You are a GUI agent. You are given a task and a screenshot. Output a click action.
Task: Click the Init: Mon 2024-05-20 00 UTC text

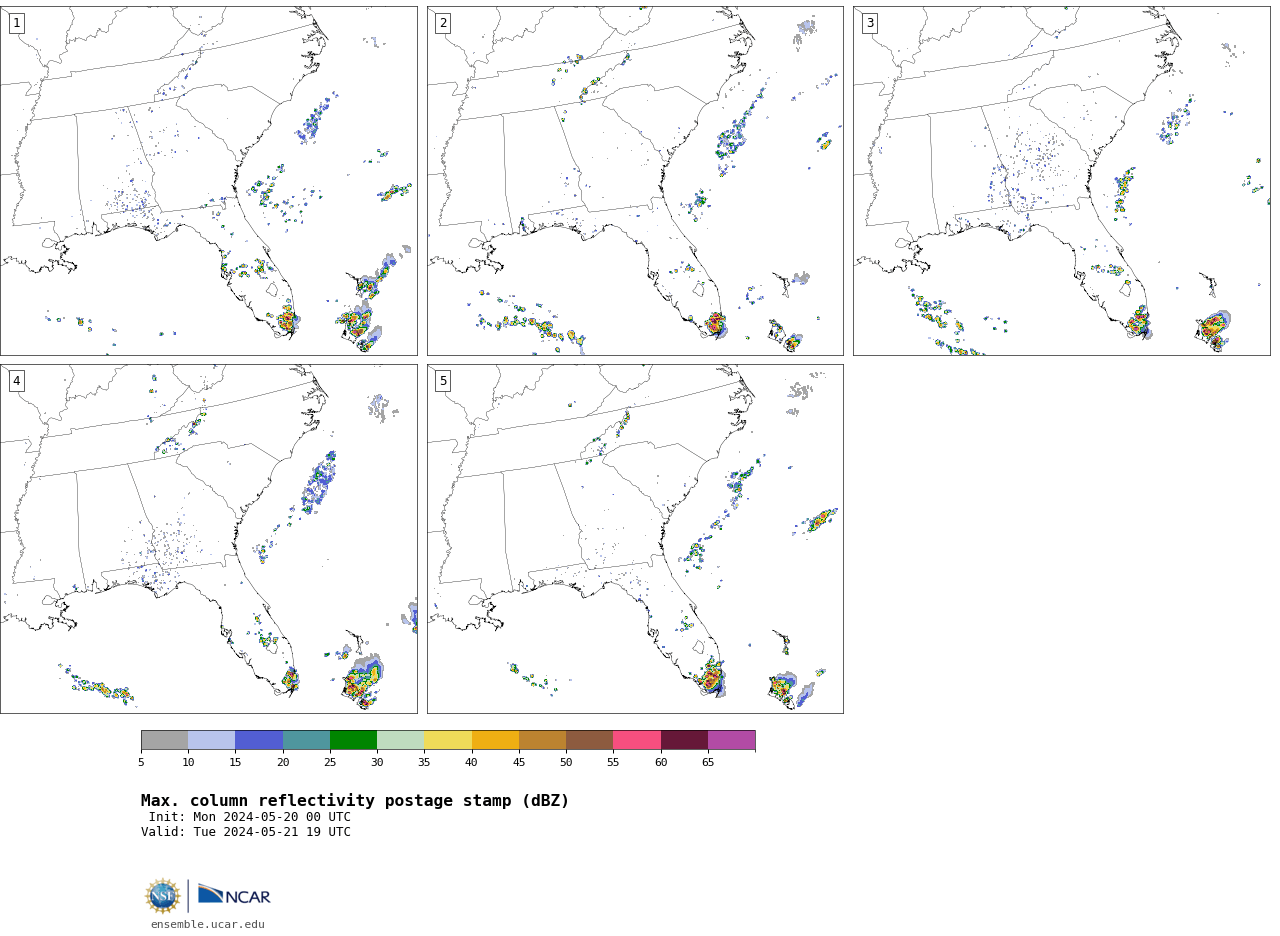tap(250, 817)
